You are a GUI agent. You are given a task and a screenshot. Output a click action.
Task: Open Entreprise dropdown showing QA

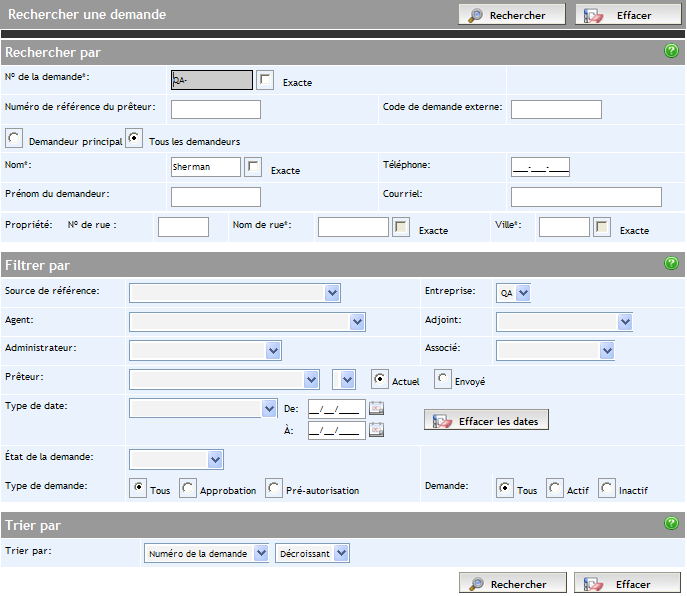513,293
